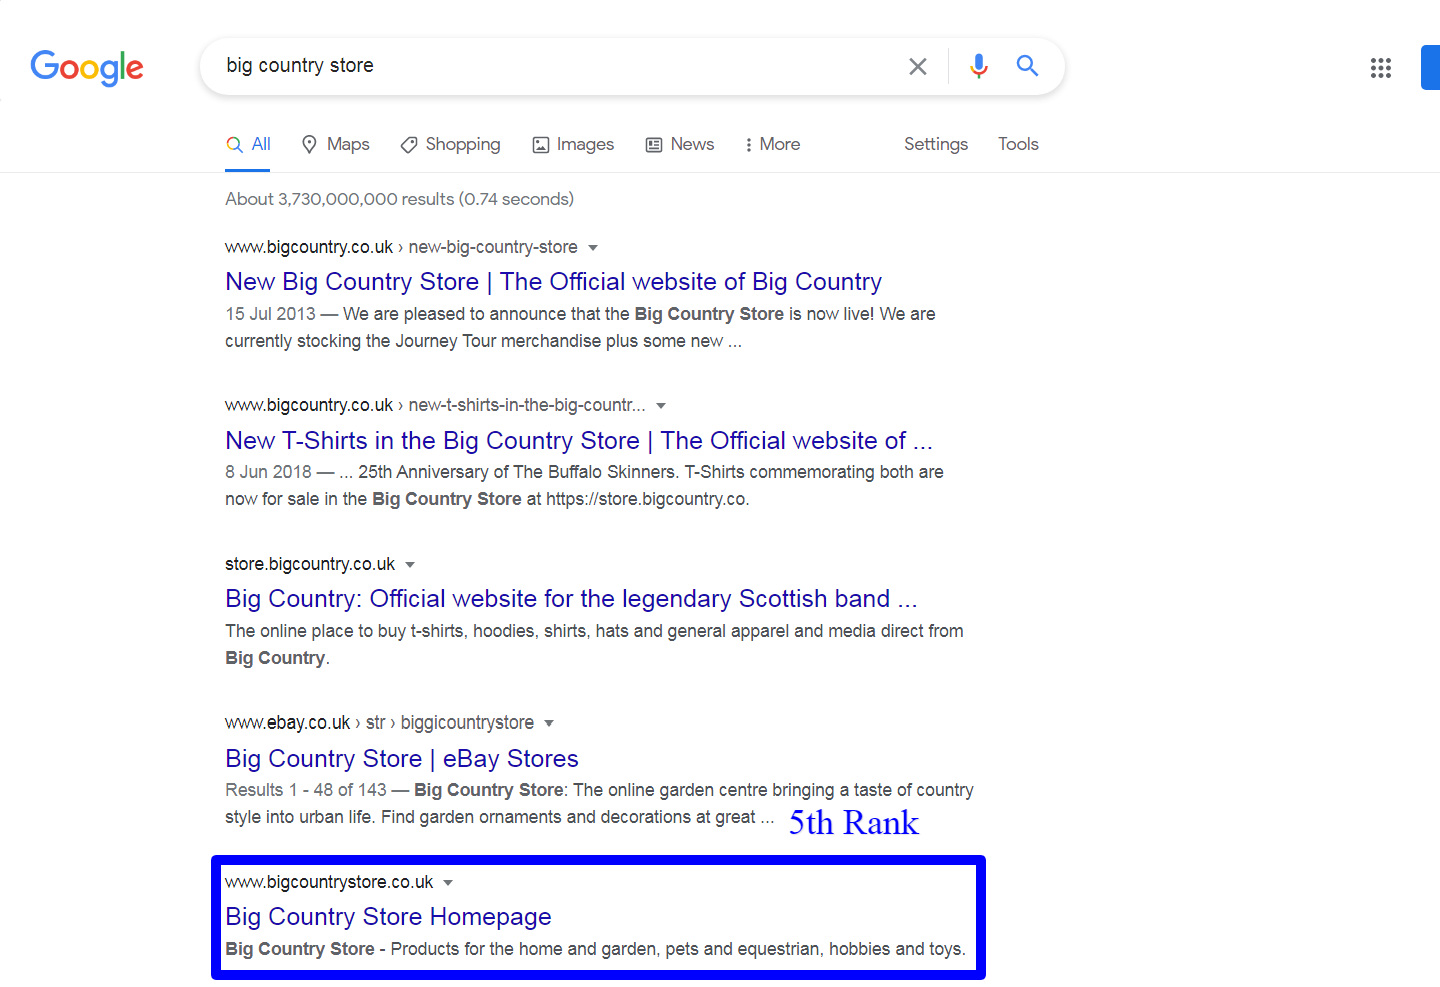
Task: Expand dropdown arrow next to www.bigcountrystore.co.uk
Action: 448,883
